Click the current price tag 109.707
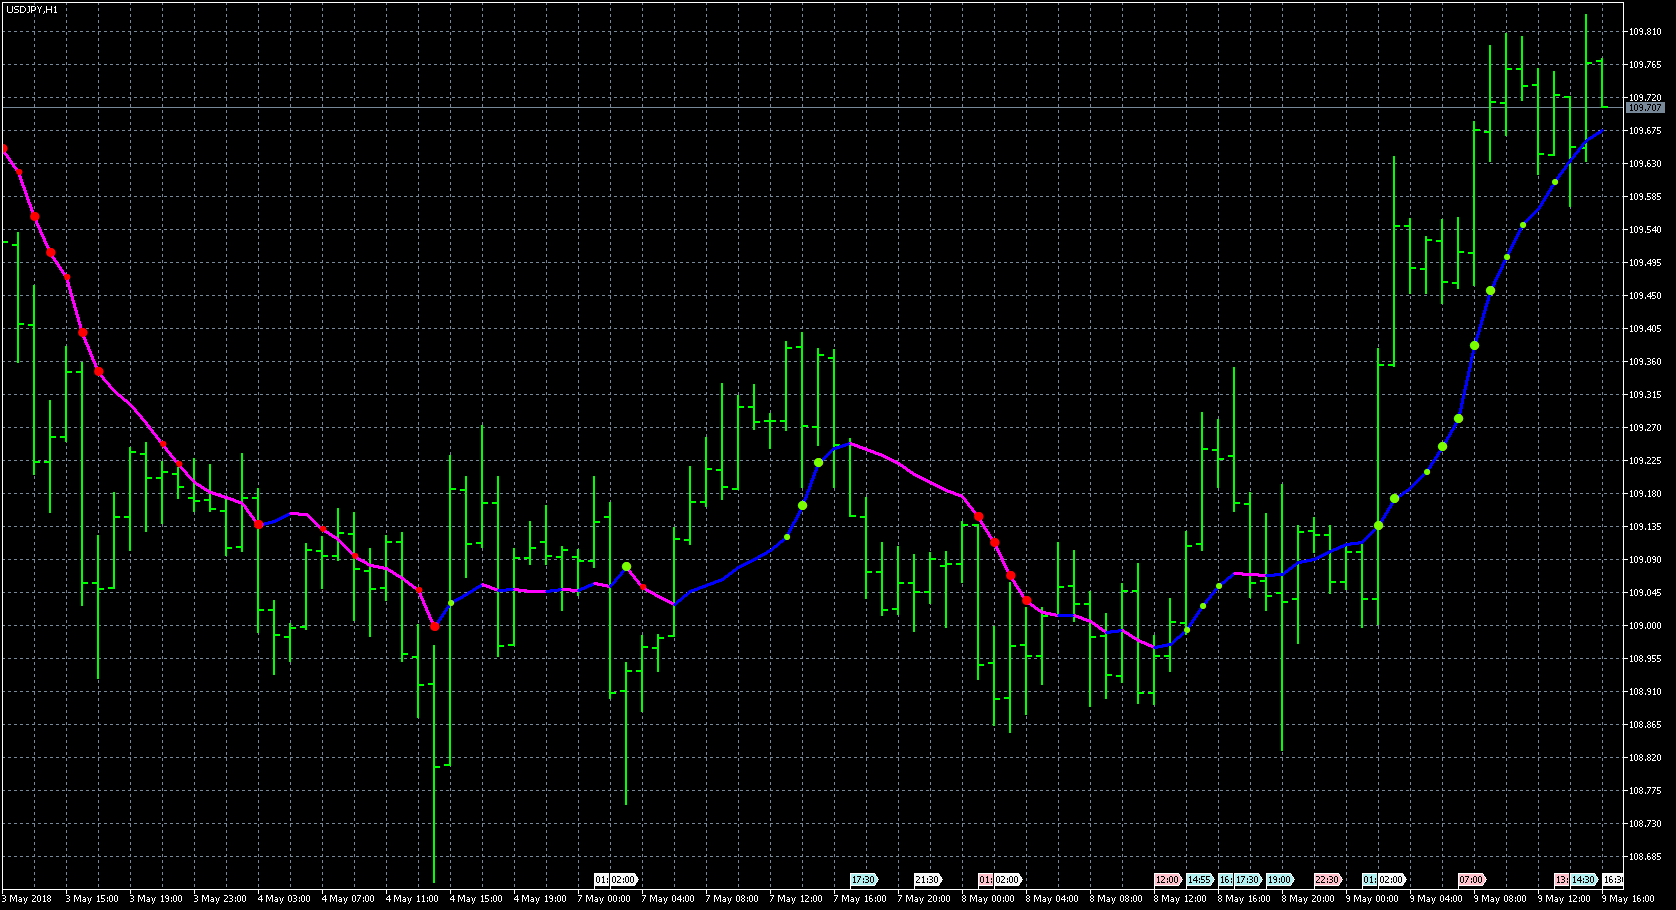 (1645, 107)
